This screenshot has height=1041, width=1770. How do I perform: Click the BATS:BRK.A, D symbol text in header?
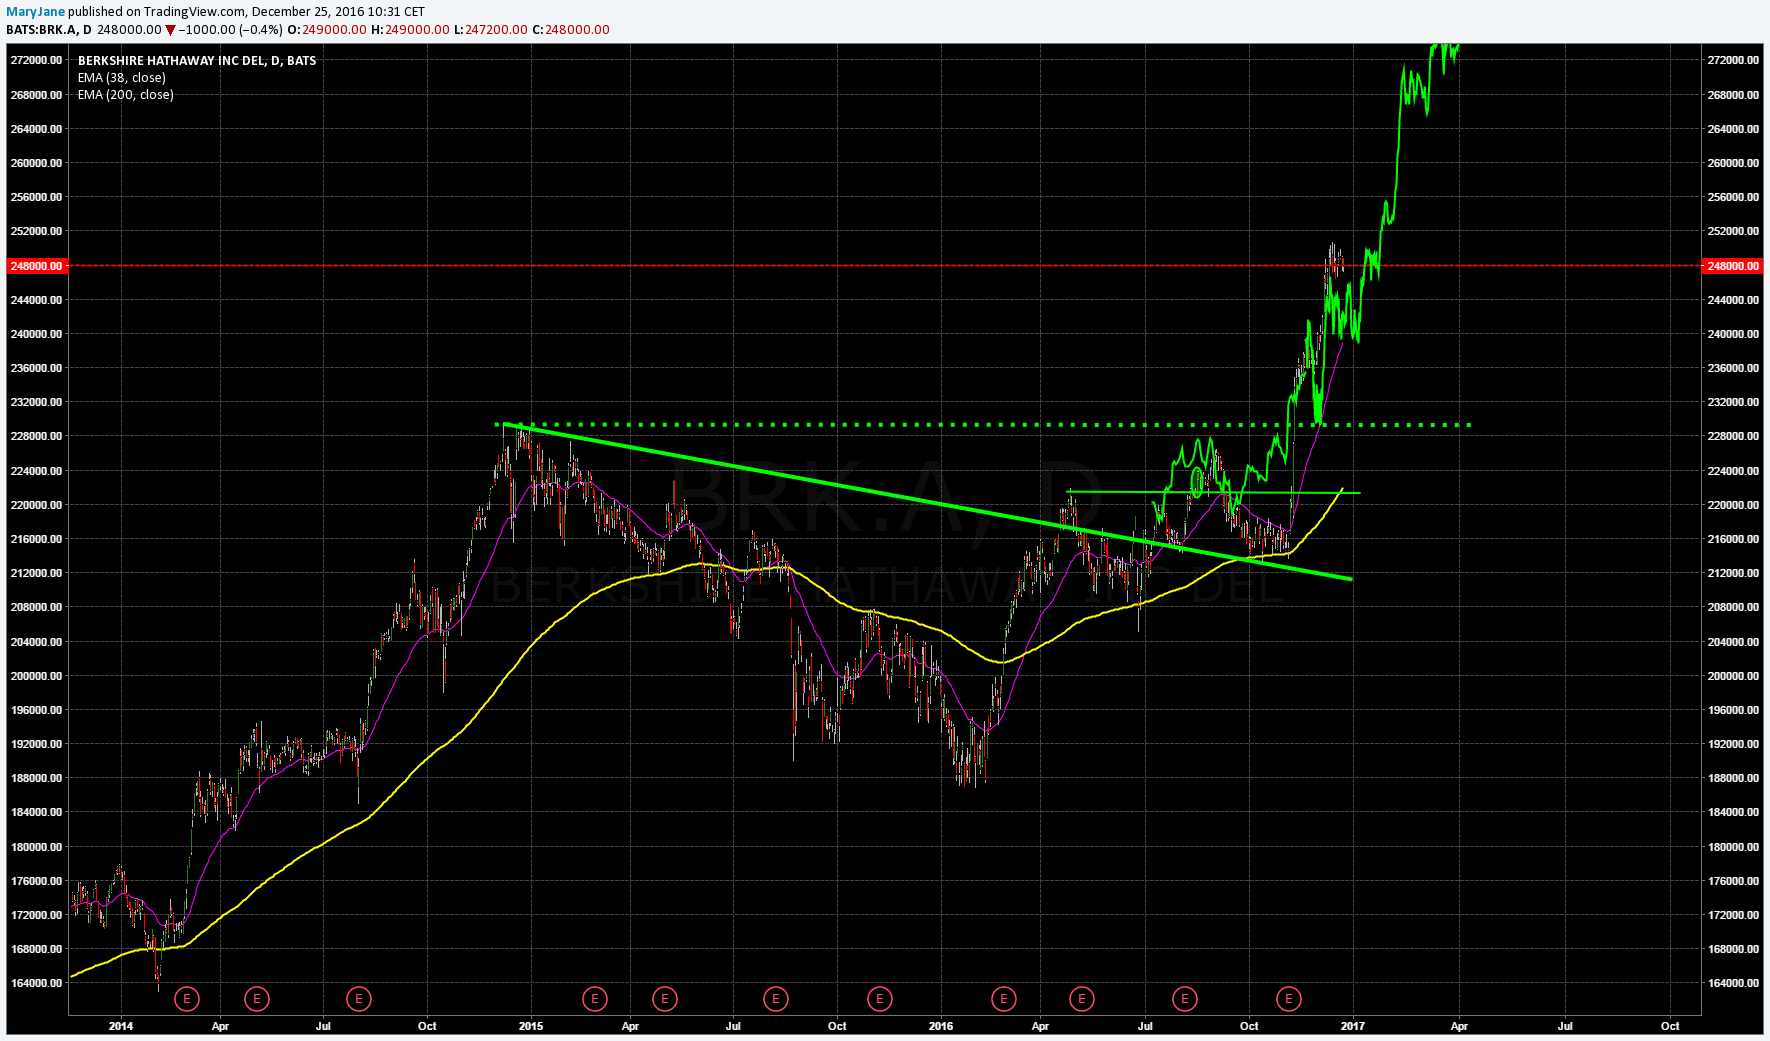[x=48, y=30]
